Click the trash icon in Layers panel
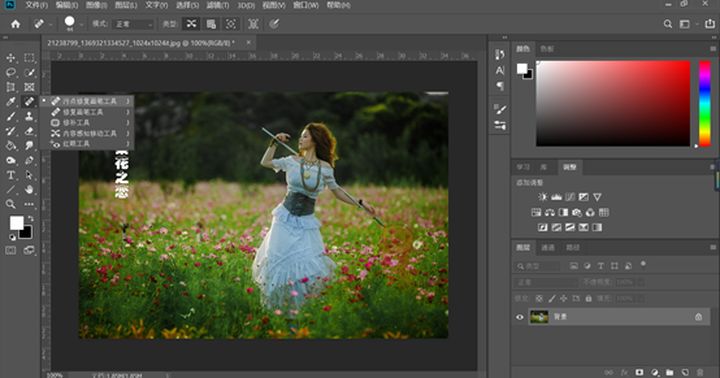Screen dimensions: 720x378 tap(700, 372)
